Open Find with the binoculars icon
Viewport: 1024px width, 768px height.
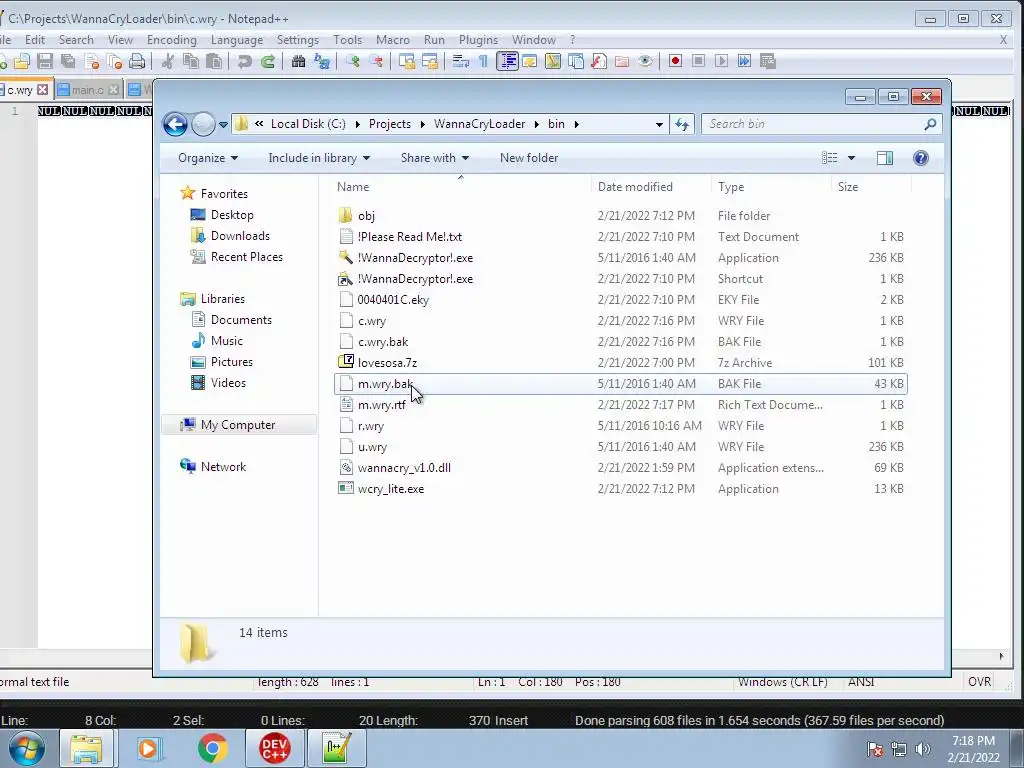[298, 61]
